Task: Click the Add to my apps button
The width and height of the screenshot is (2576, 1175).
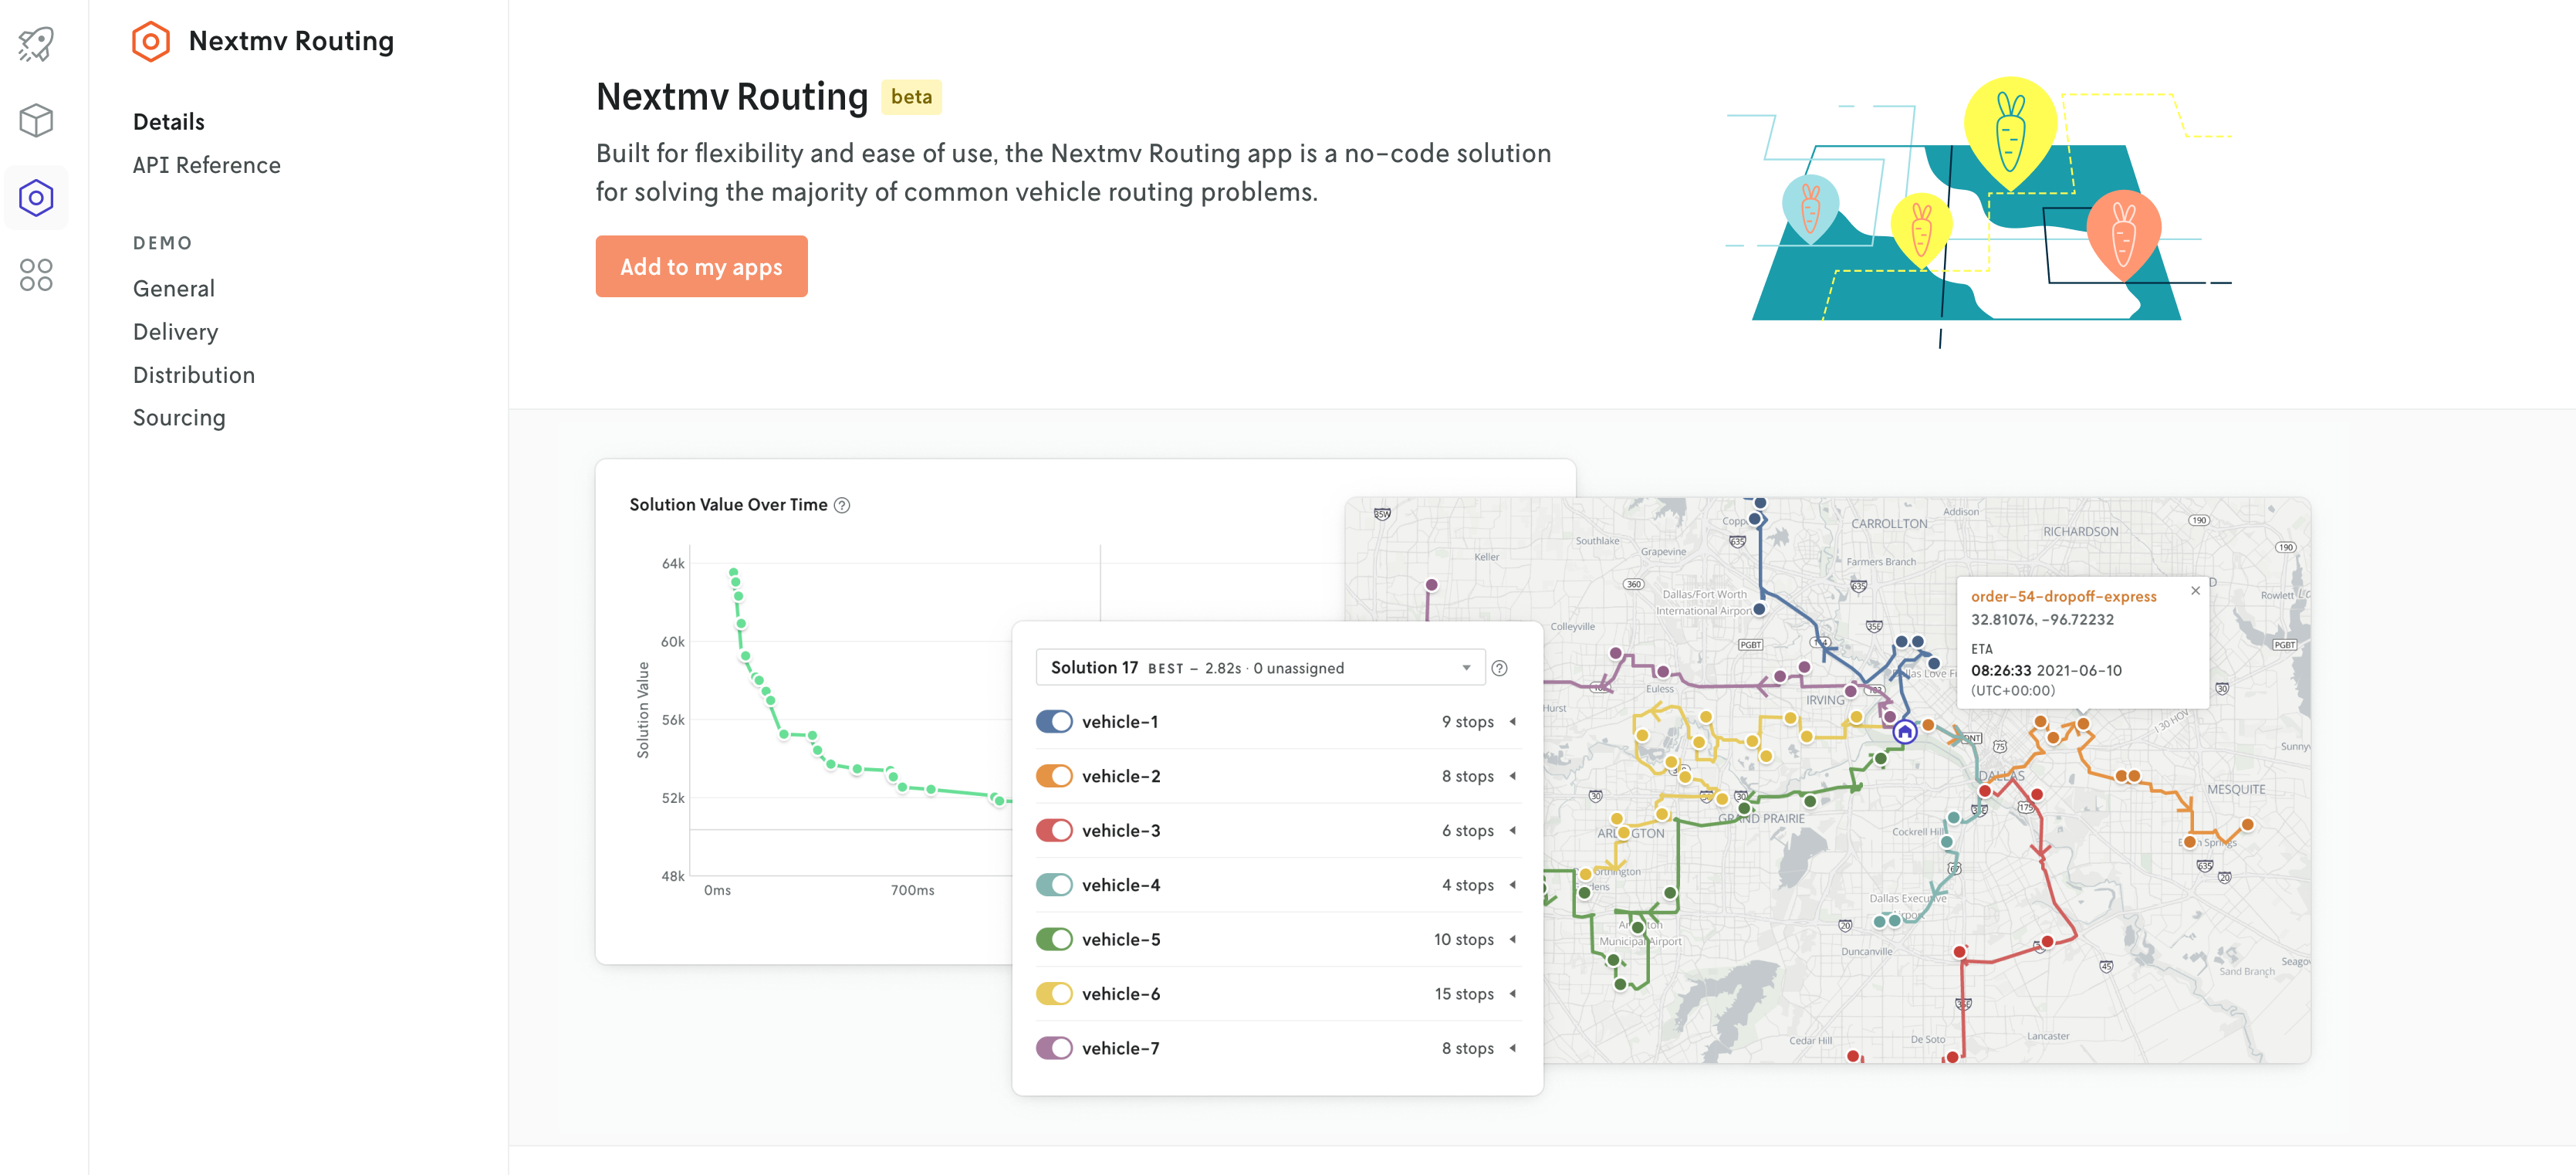Action: pos(701,266)
